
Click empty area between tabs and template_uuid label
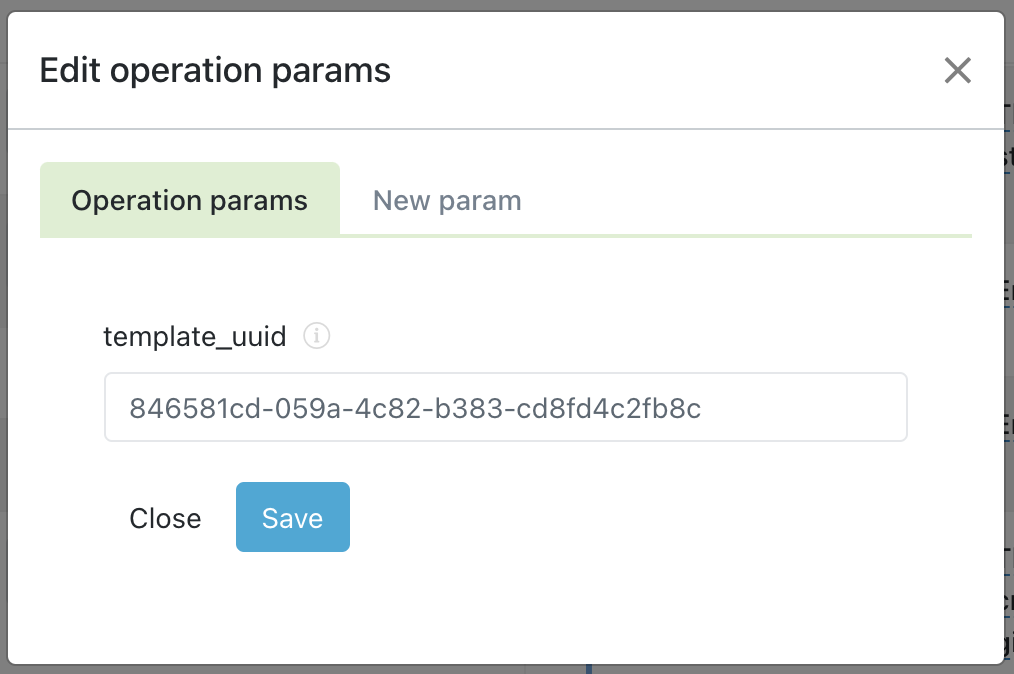click(x=506, y=278)
